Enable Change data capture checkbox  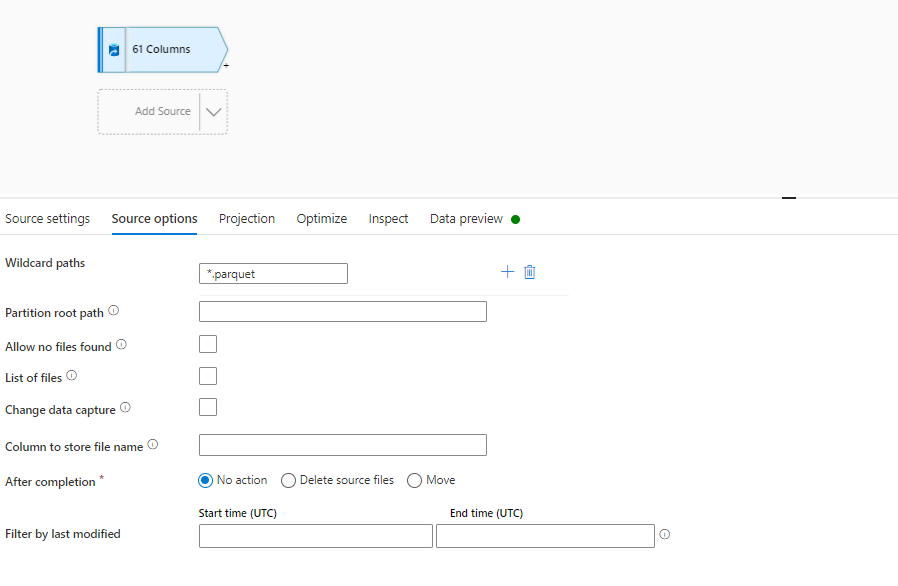pos(208,407)
